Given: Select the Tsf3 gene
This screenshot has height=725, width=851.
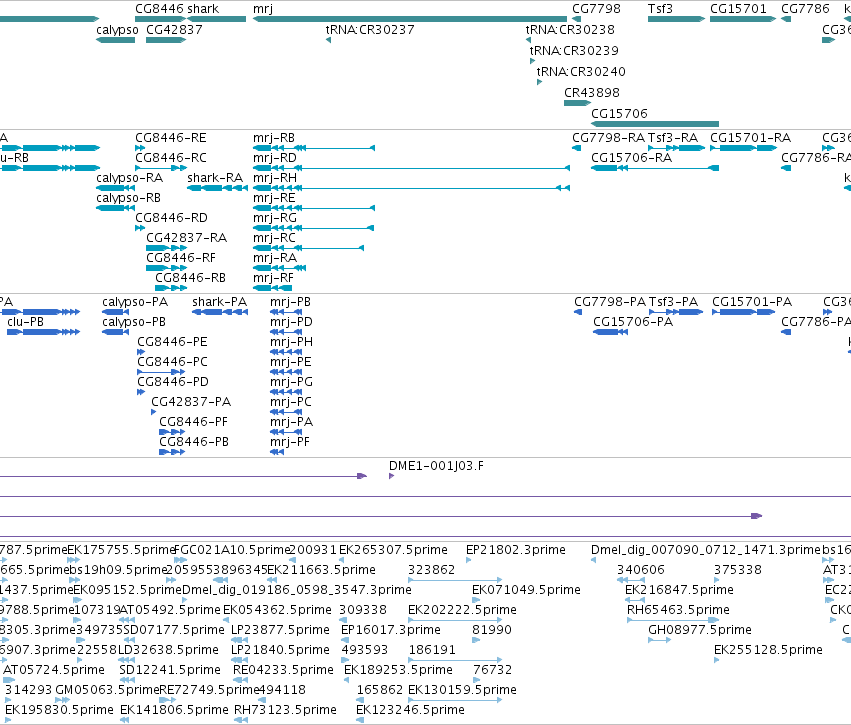Looking at the screenshot, I should click(x=676, y=19).
